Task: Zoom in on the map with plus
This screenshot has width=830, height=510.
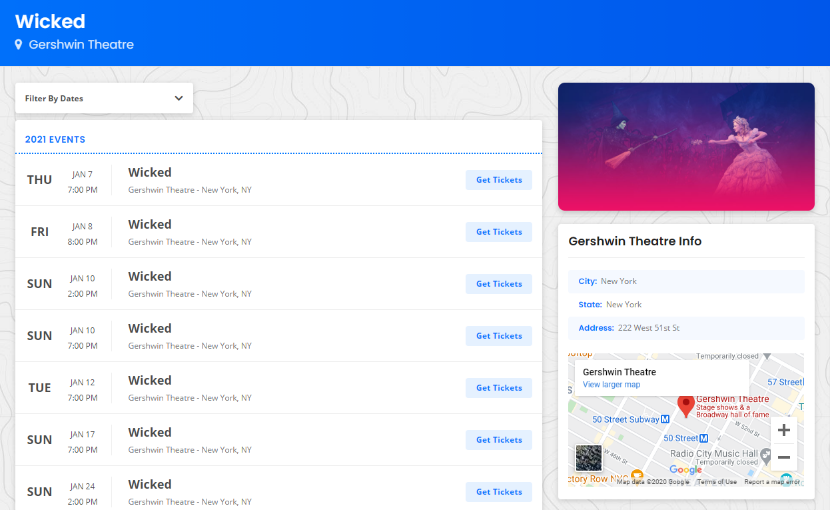Action: pyautogui.click(x=784, y=430)
